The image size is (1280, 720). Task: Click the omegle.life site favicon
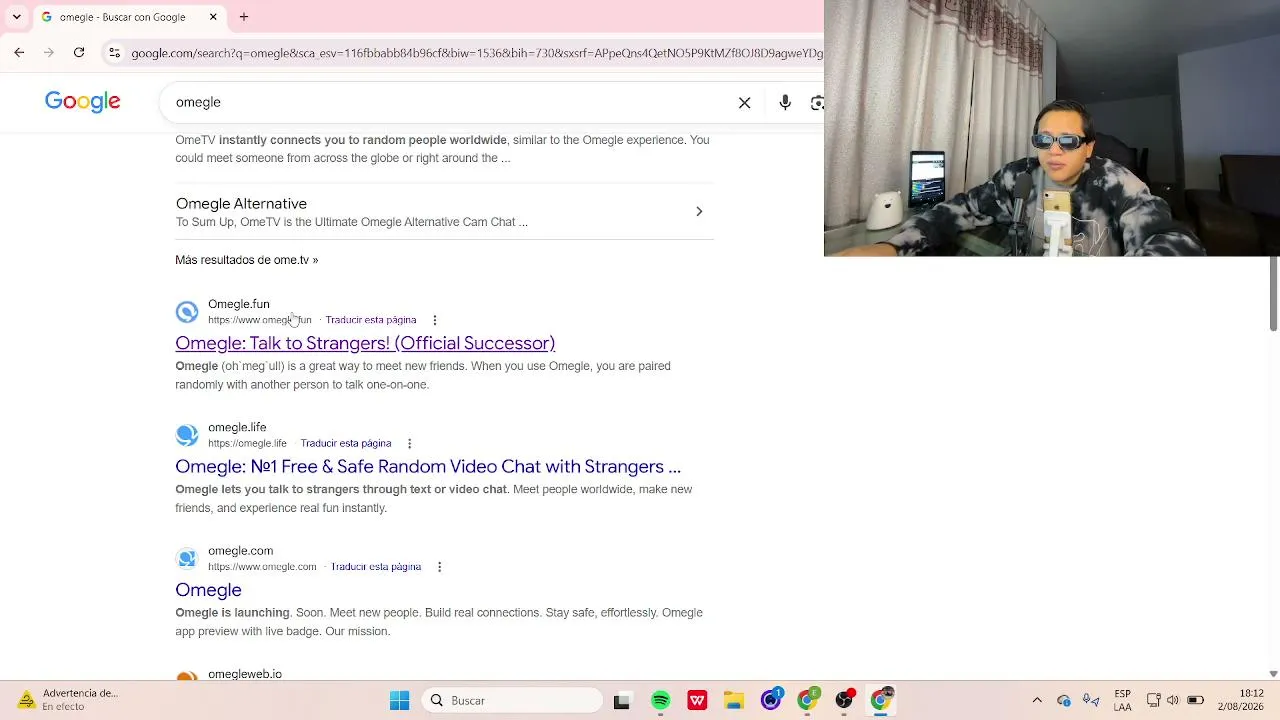(187, 435)
